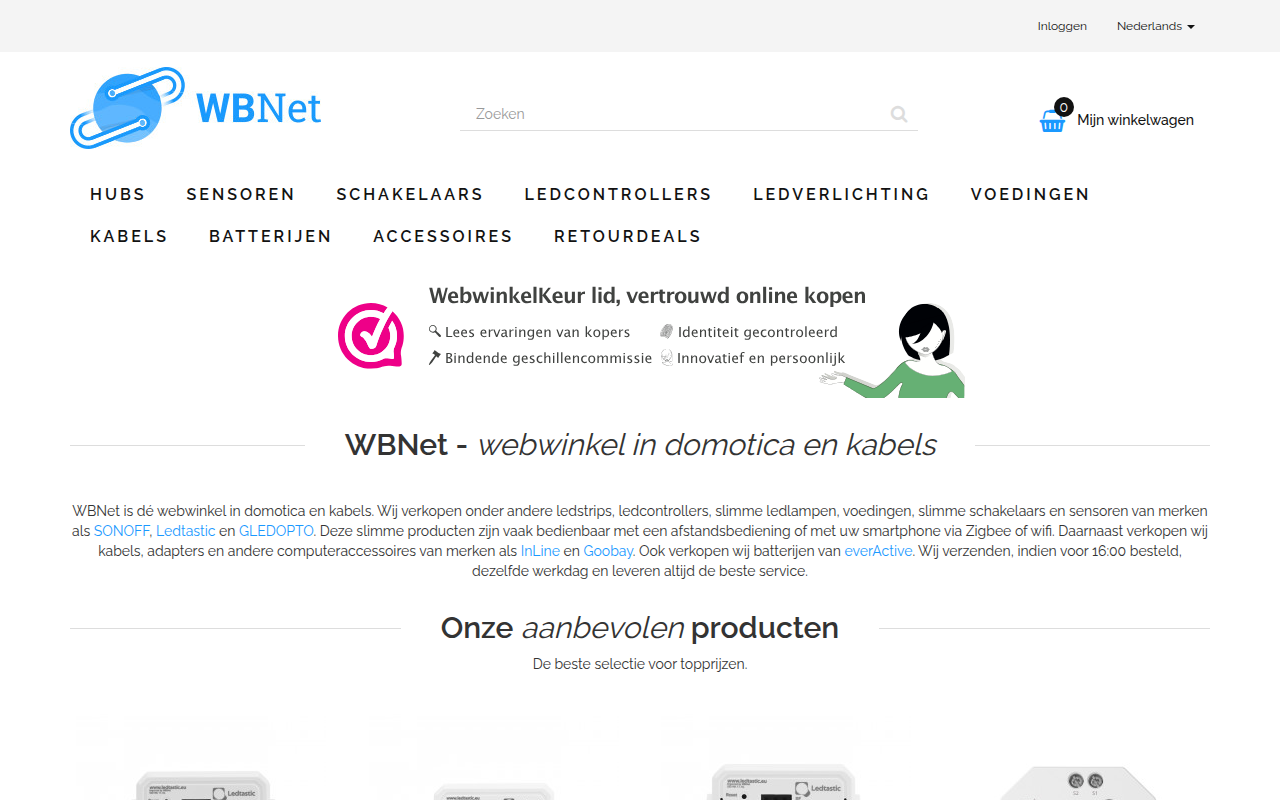Click the pink WebwinkelKeur checkmark logo
This screenshot has height=800, width=1280.
click(x=371, y=336)
